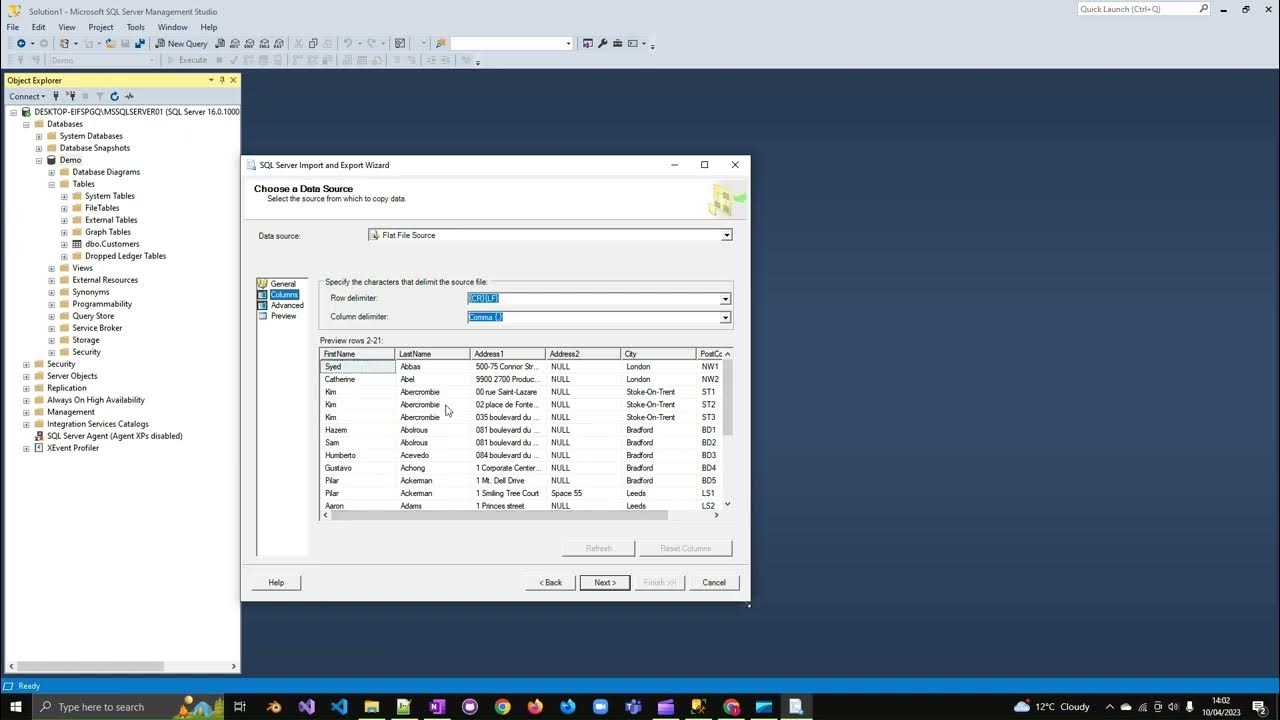This screenshot has width=1280, height=720.
Task: Open the Data source dropdown
Action: click(727, 236)
